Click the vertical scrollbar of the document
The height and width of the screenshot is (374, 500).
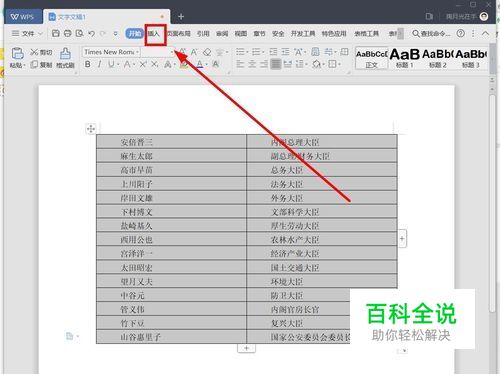pos(492,203)
